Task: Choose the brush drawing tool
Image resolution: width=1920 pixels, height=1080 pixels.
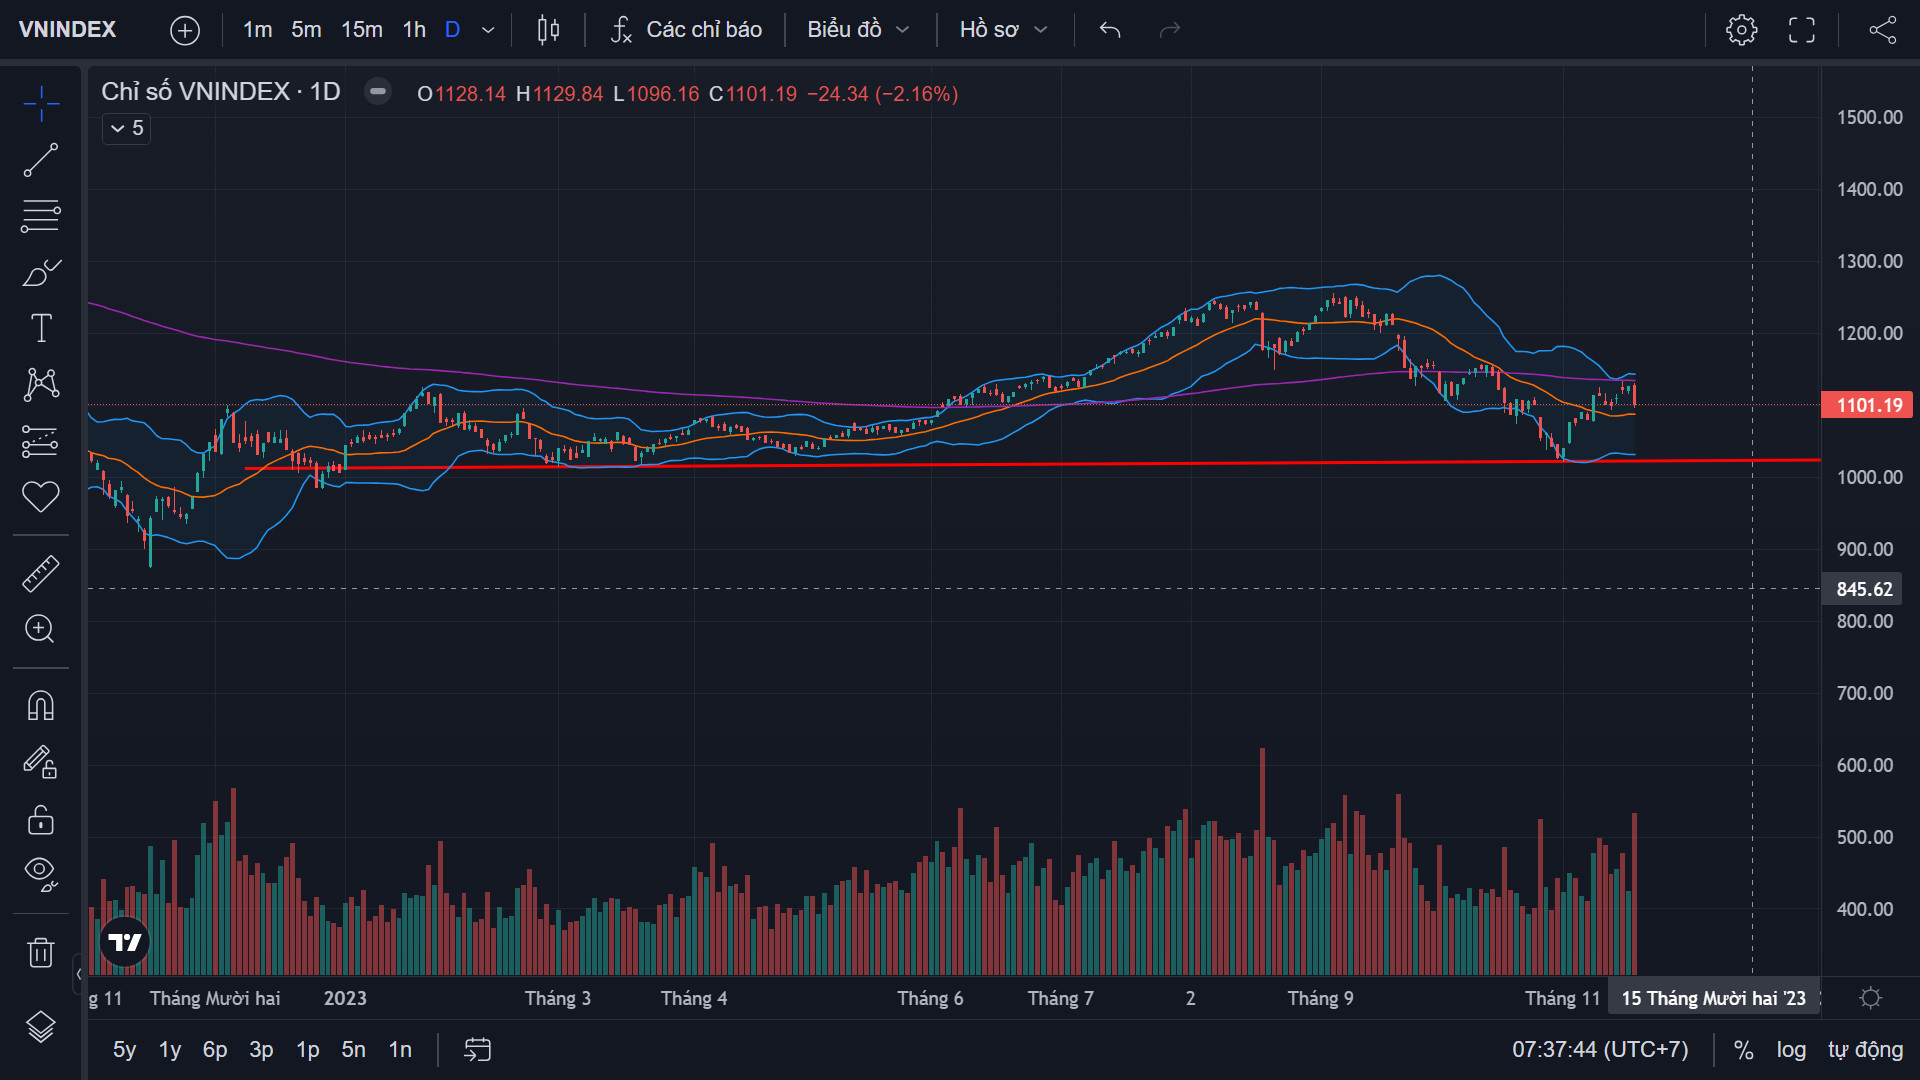Action: coord(41,272)
